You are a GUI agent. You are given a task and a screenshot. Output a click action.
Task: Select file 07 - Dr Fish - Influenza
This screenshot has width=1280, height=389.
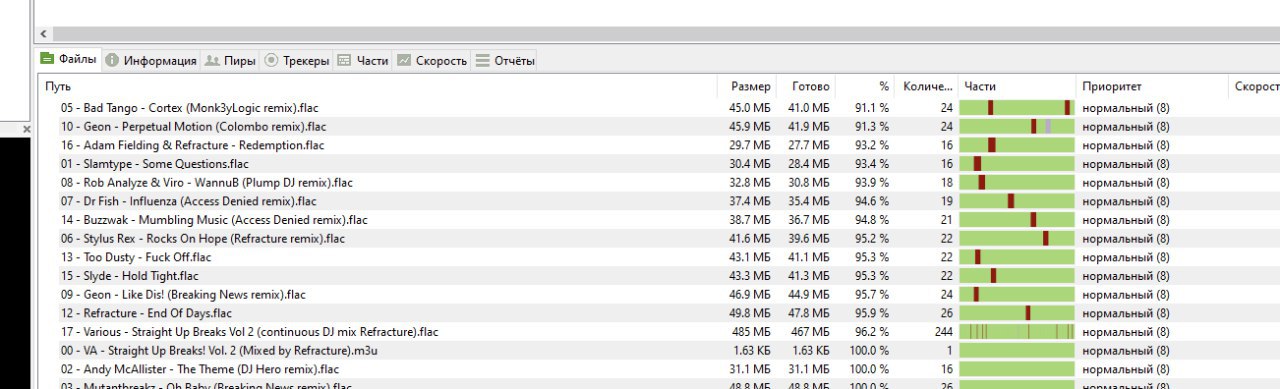[188, 201]
